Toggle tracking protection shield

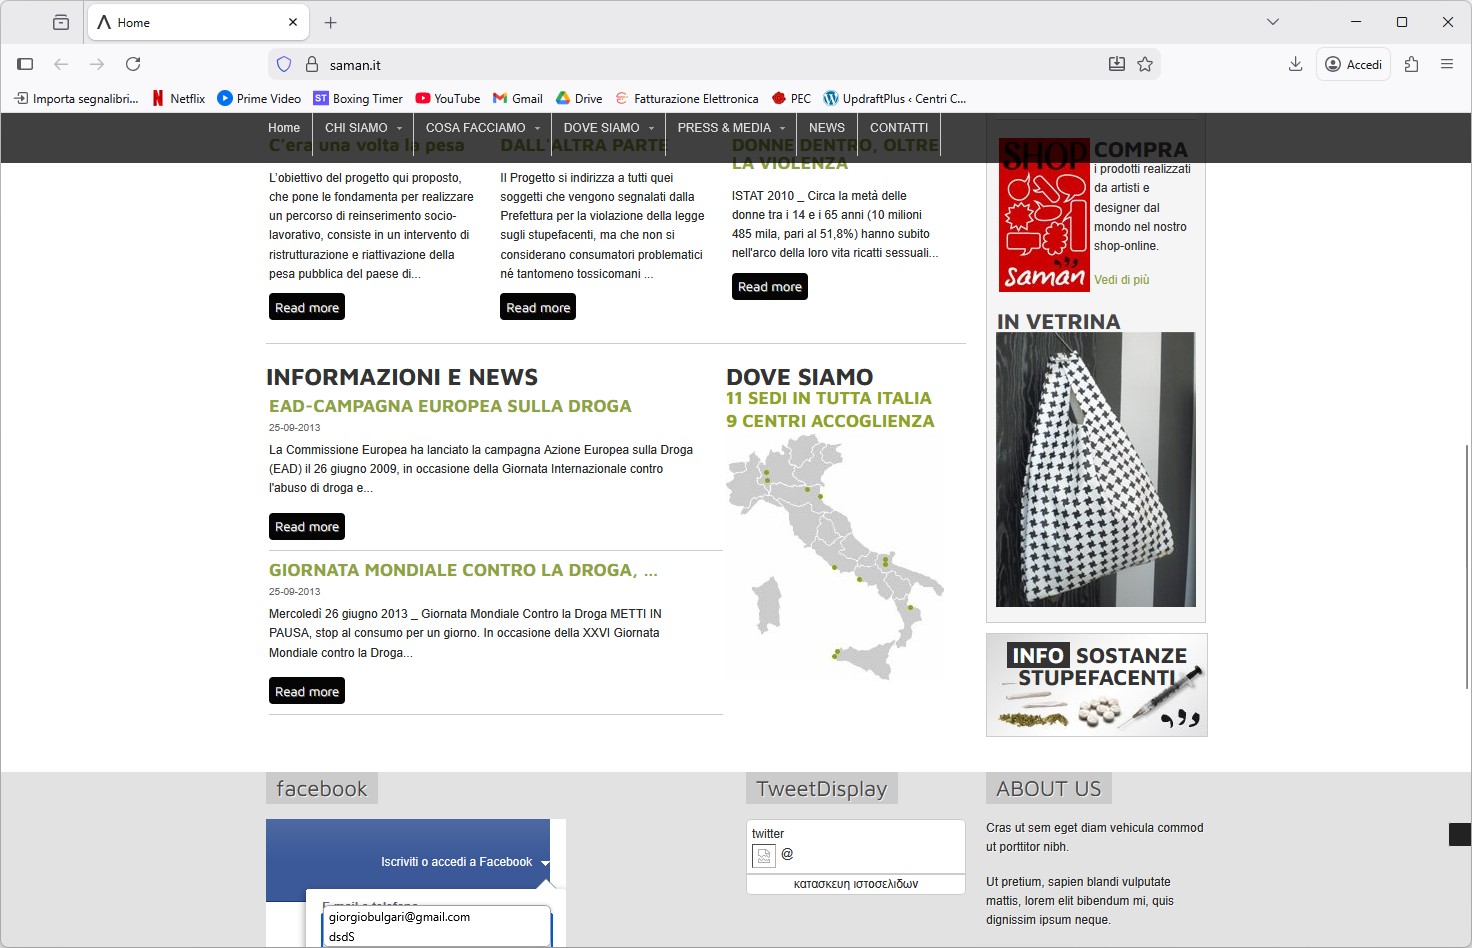click(x=284, y=64)
